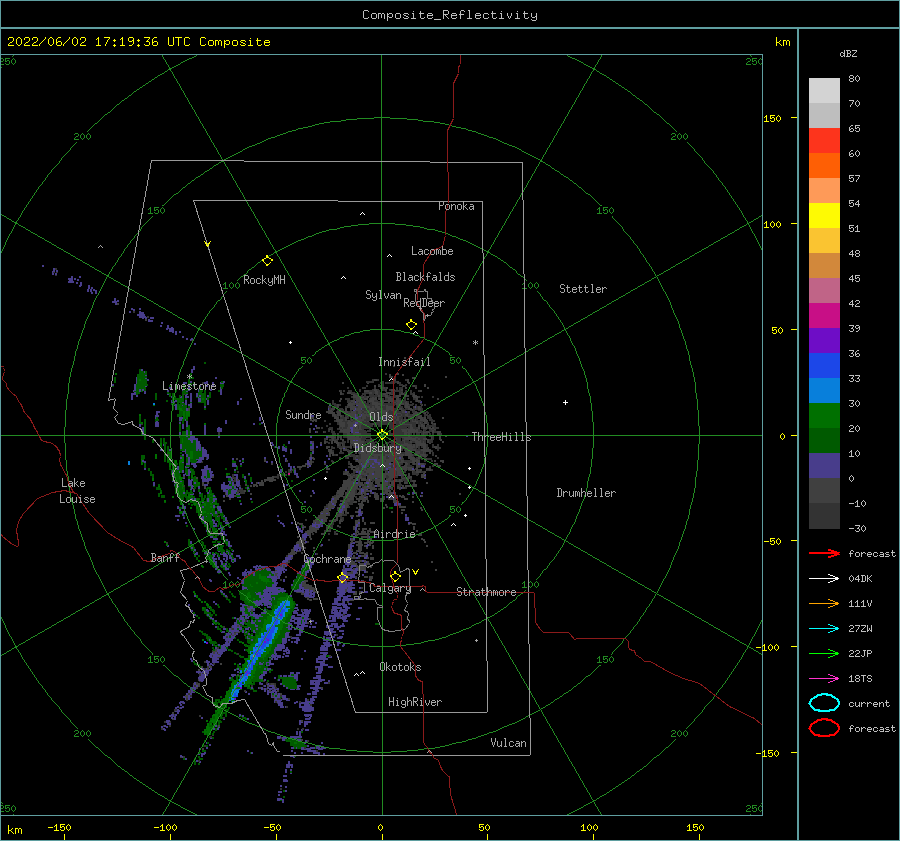Click the blue reflectivity storm core southwest of Calgary

(x=263, y=646)
